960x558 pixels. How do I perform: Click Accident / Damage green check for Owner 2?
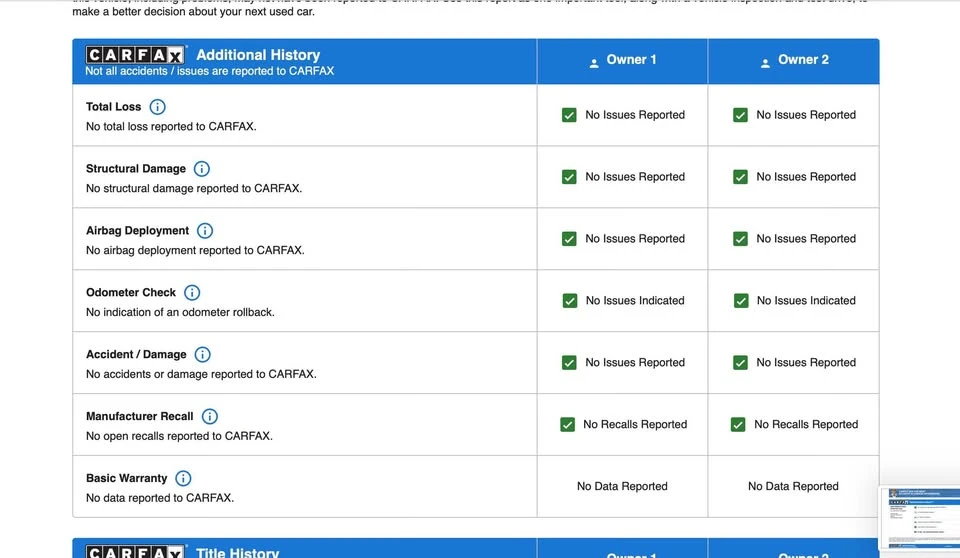click(740, 363)
